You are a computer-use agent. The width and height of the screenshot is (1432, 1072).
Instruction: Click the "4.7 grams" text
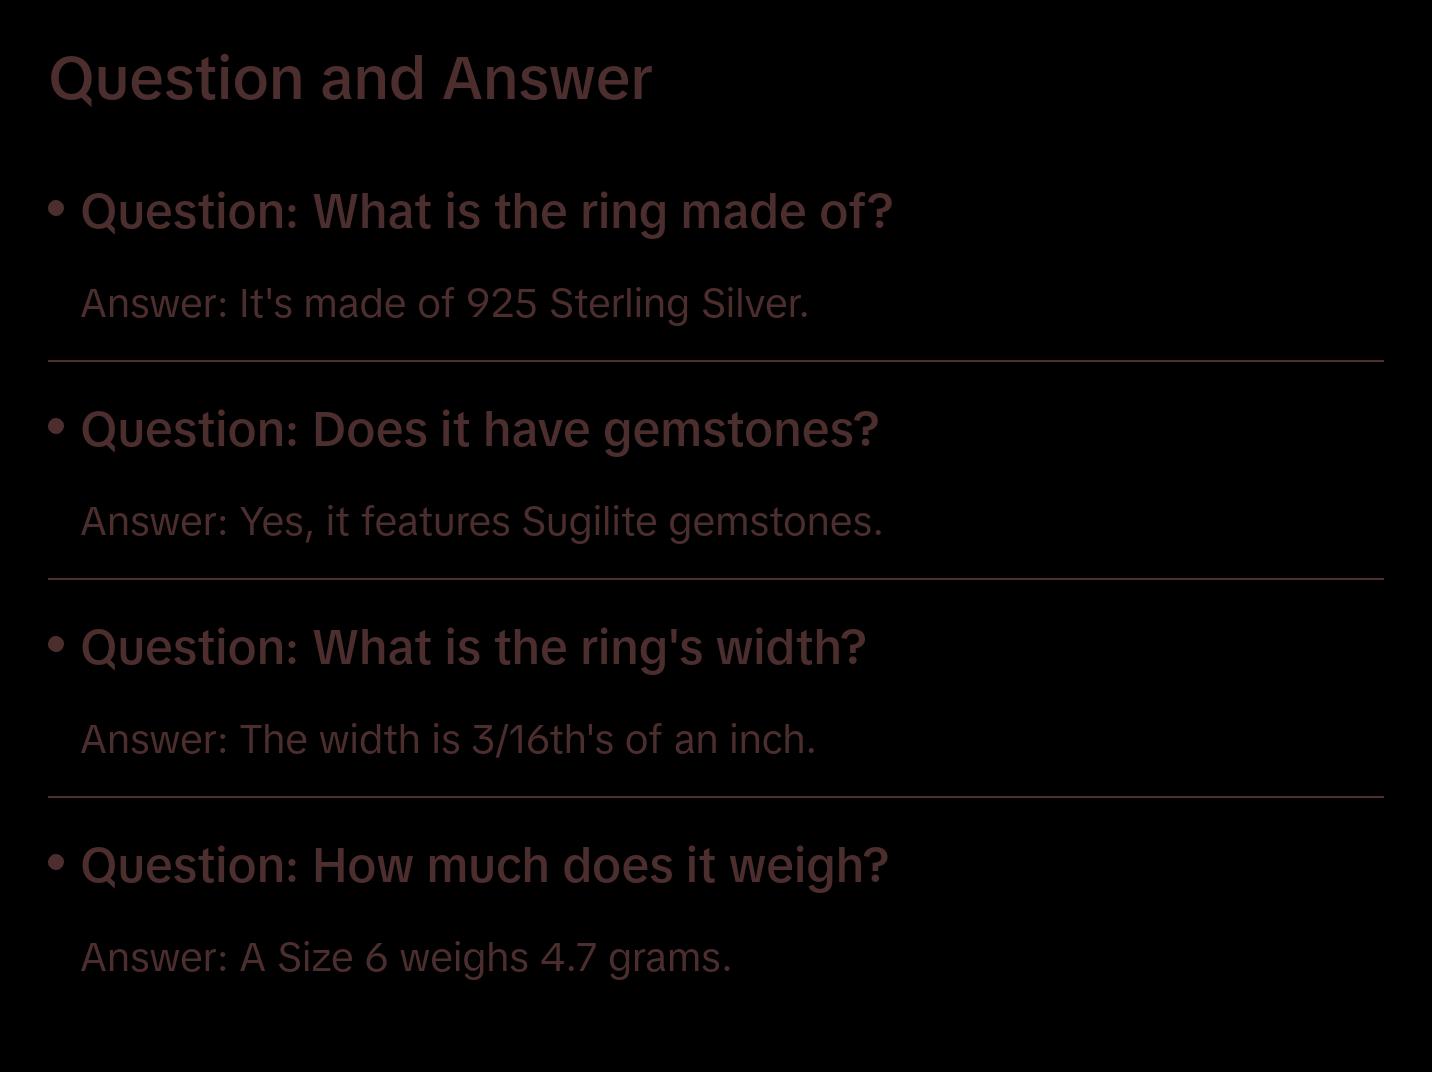(x=635, y=958)
